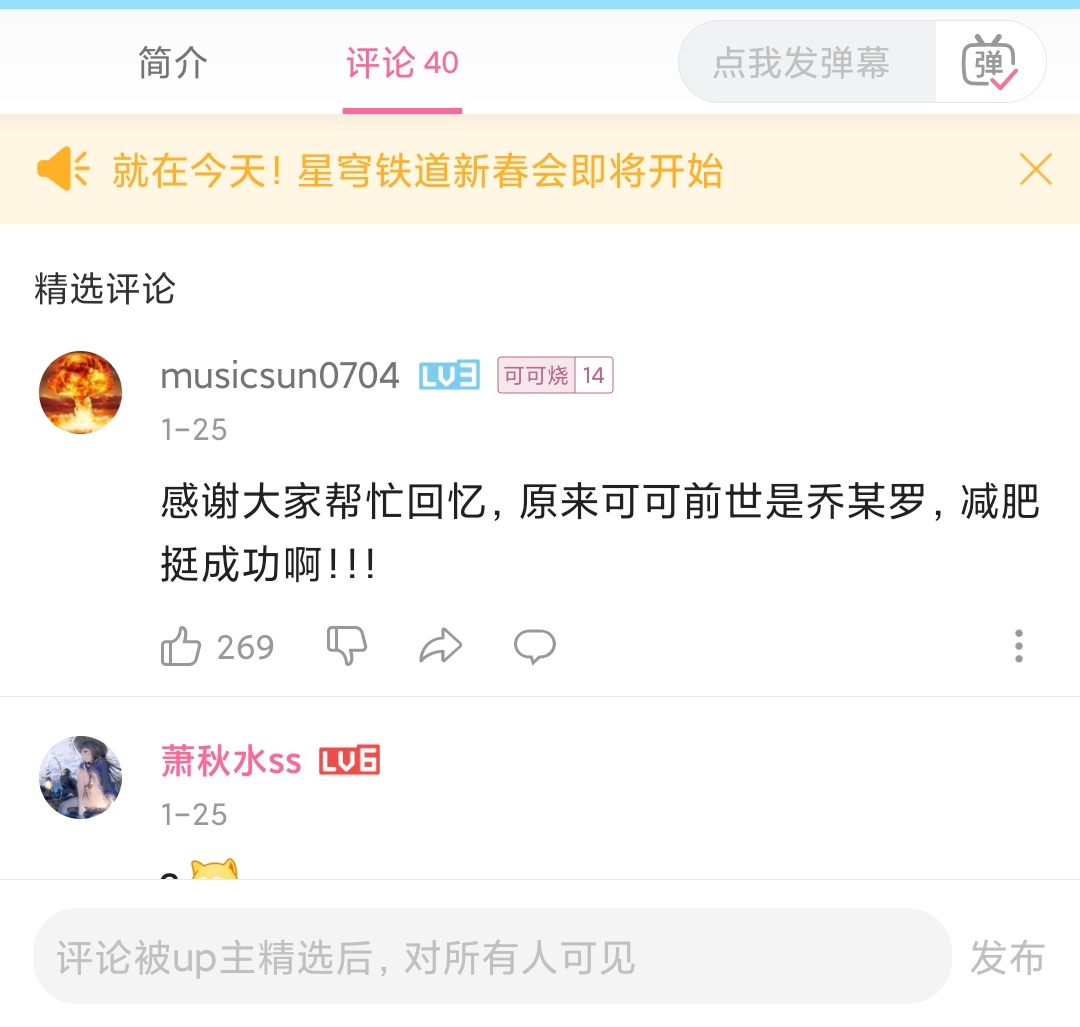Open 萧秋水ss avatar thumbnail
1080x1027 pixels.
click(81, 777)
